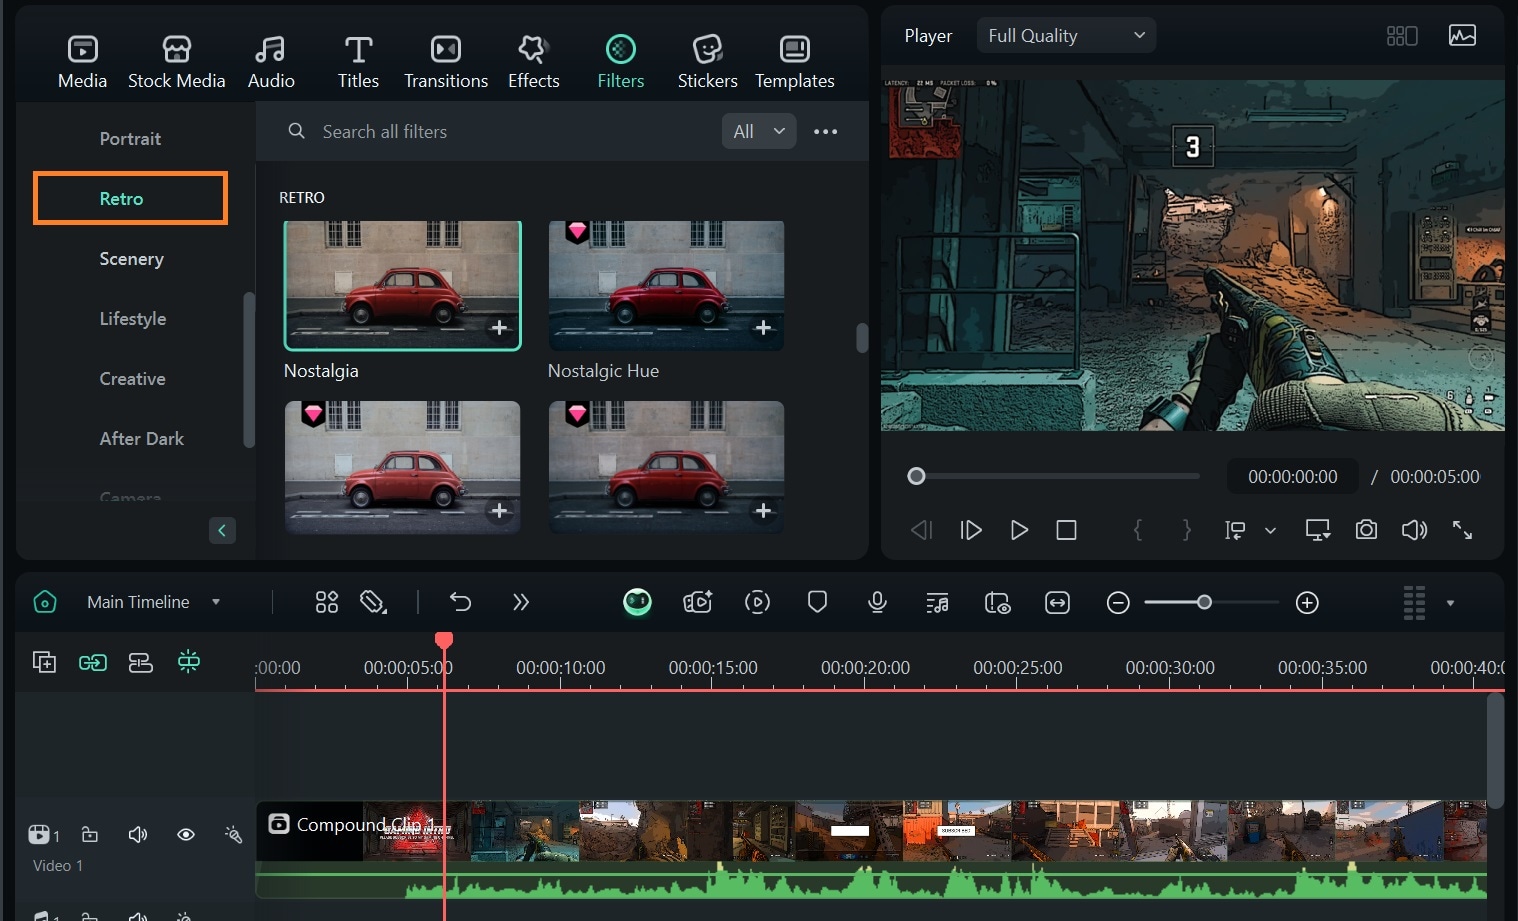The height and width of the screenshot is (921, 1518).
Task: Click the fullscreen expand icon in player
Action: click(1462, 530)
